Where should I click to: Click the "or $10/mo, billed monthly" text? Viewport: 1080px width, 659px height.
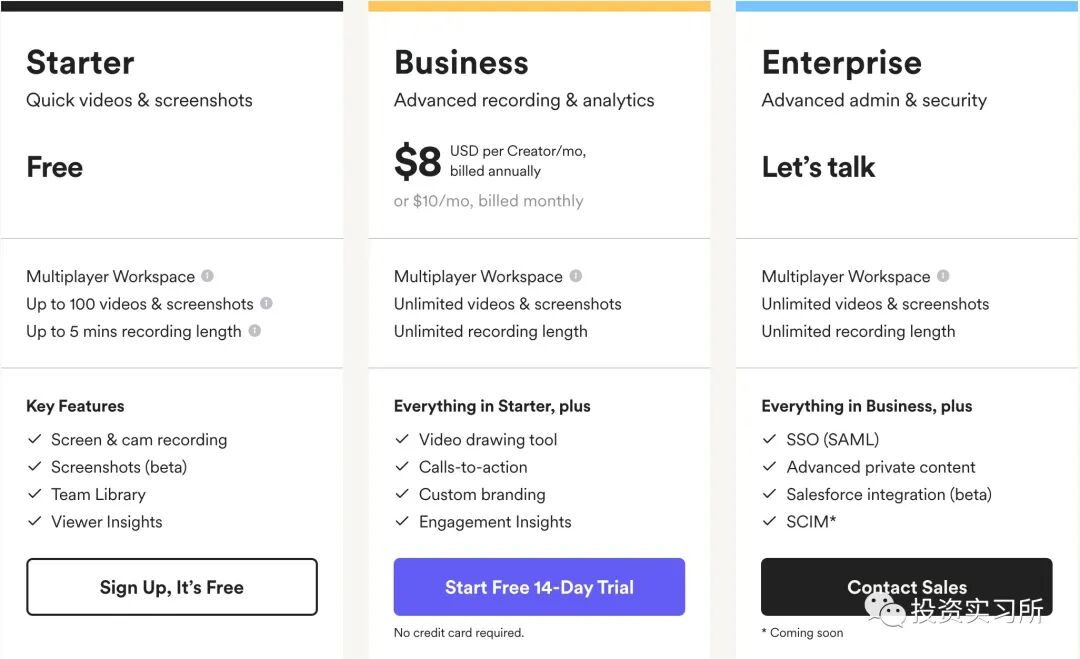point(488,201)
